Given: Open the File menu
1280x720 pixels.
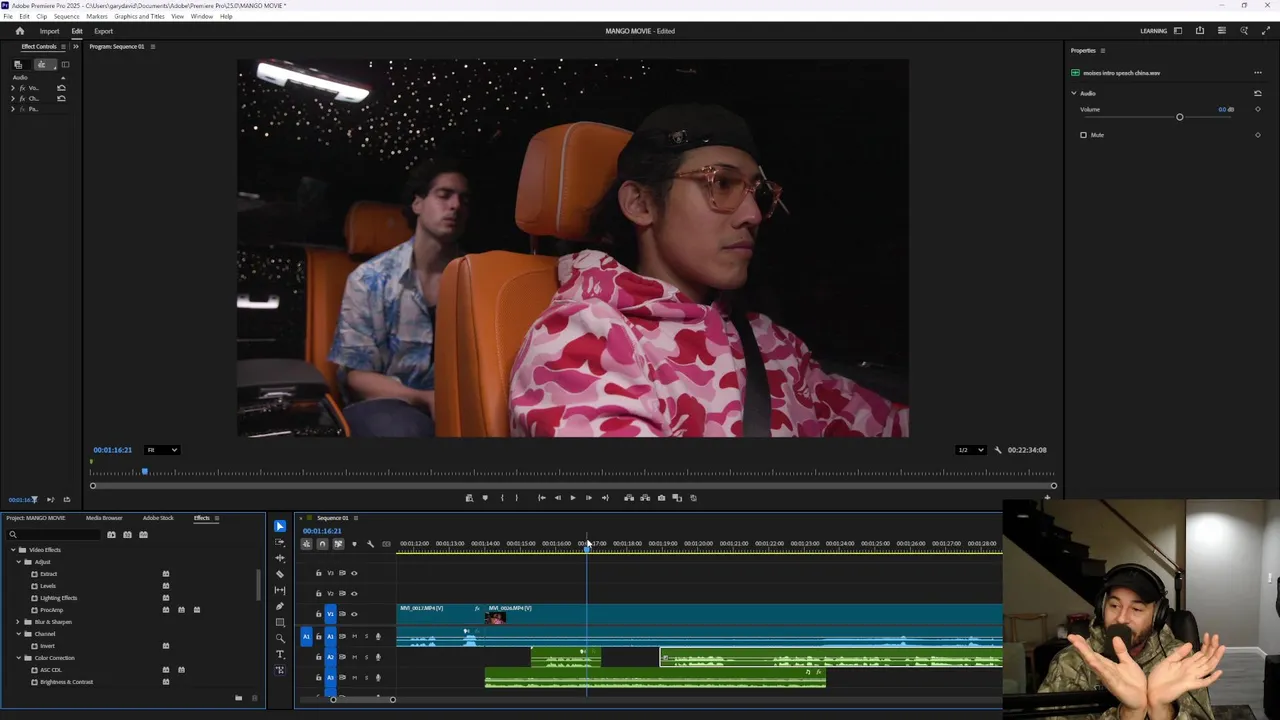Looking at the screenshot, I should [x=8, y=17].
